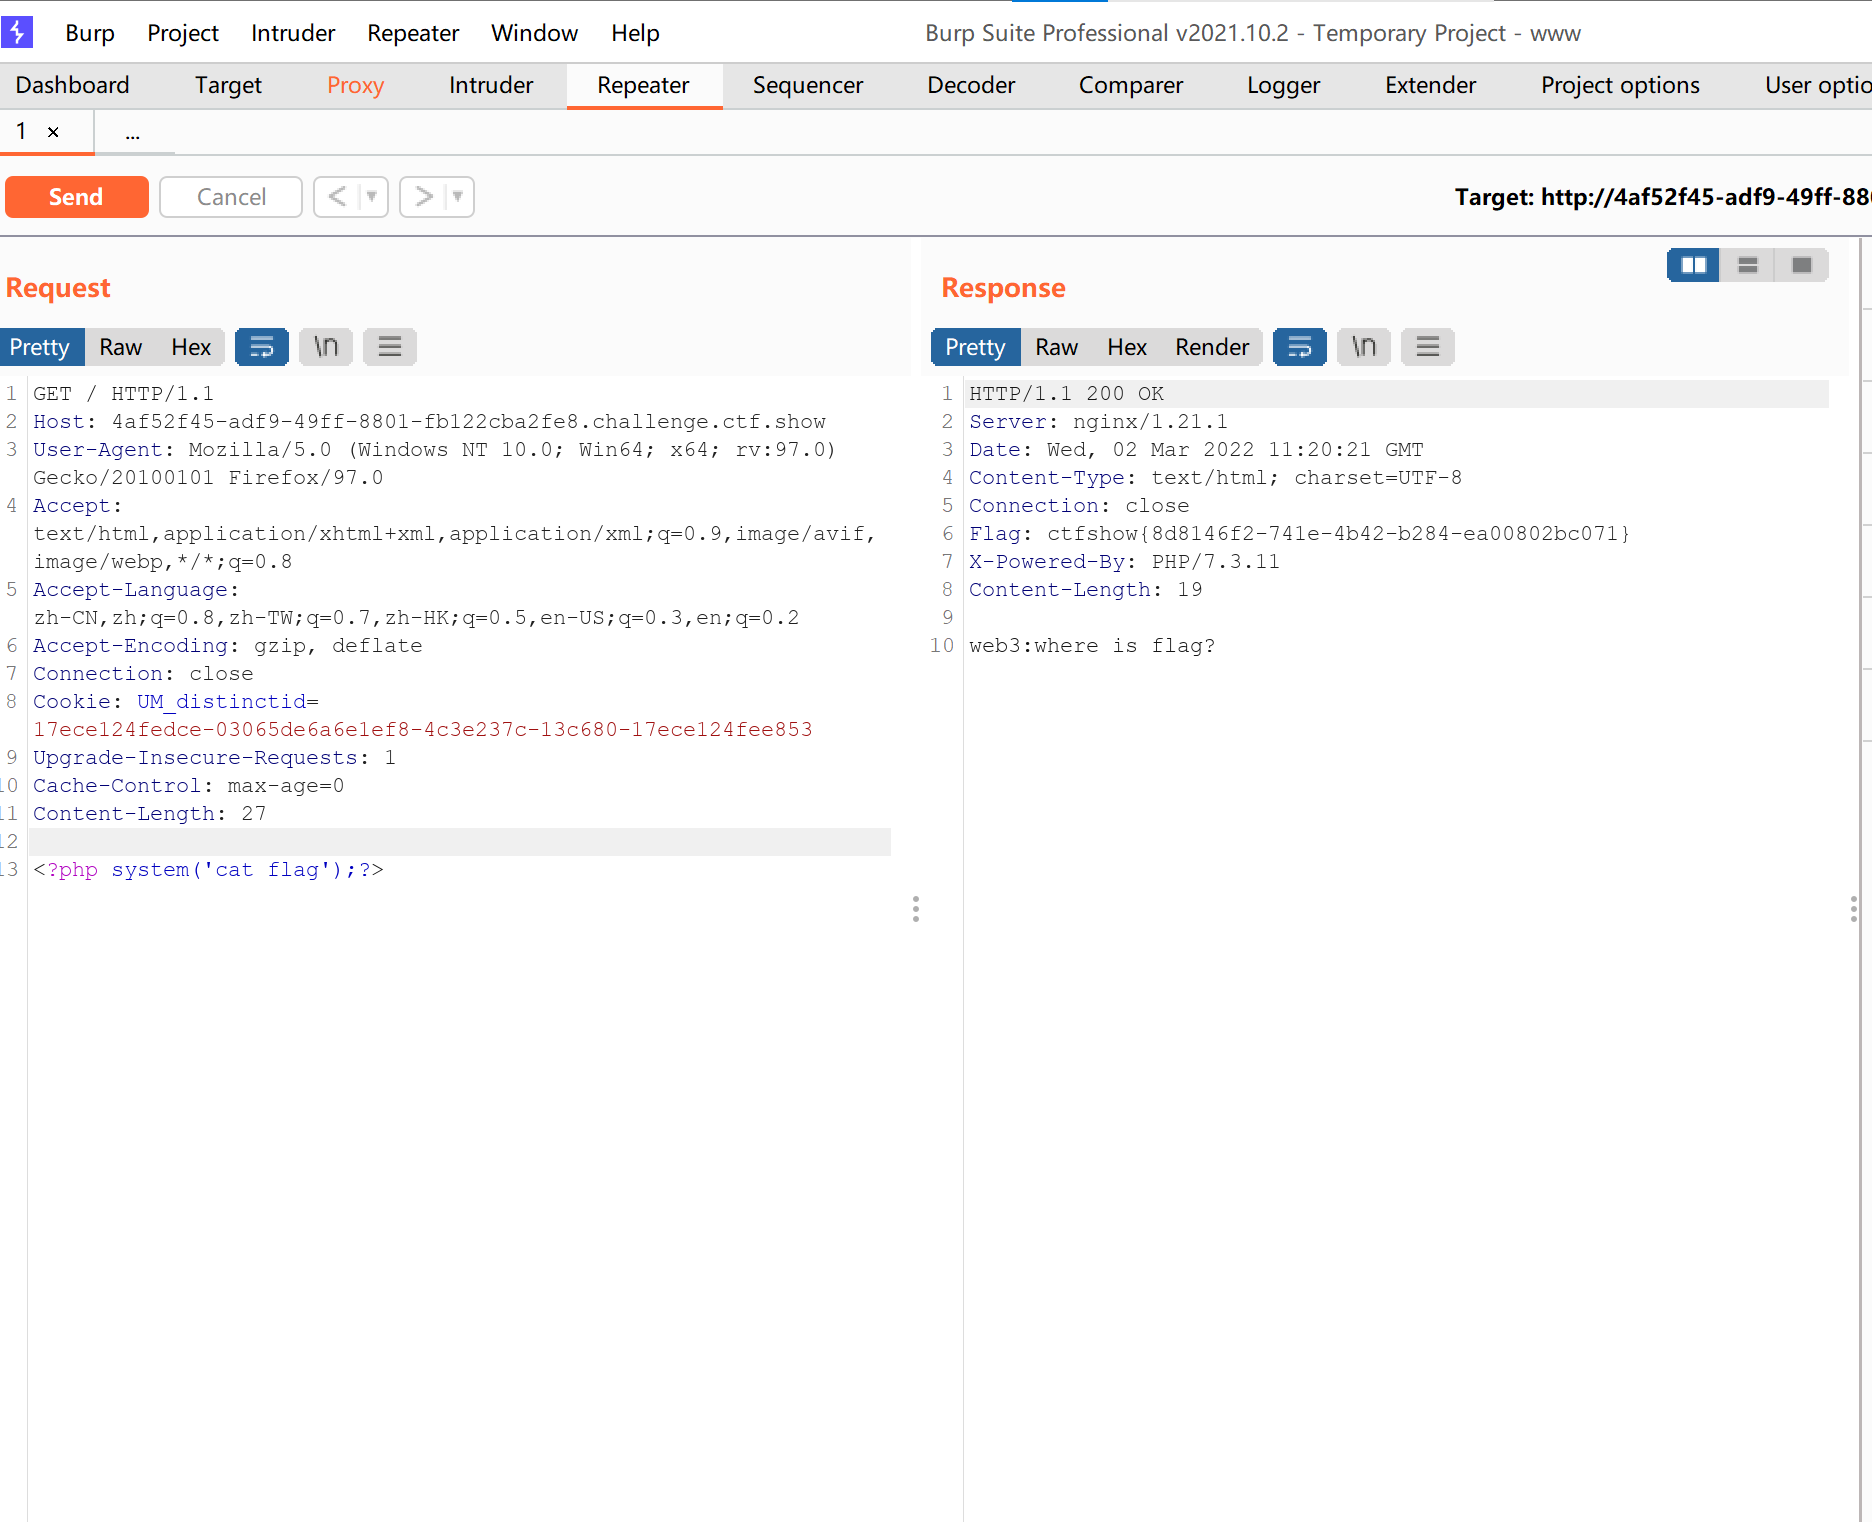Click the Cancel button
Image resolution: width=1872 pixels, height=1522 pixels.
point(231,197)
